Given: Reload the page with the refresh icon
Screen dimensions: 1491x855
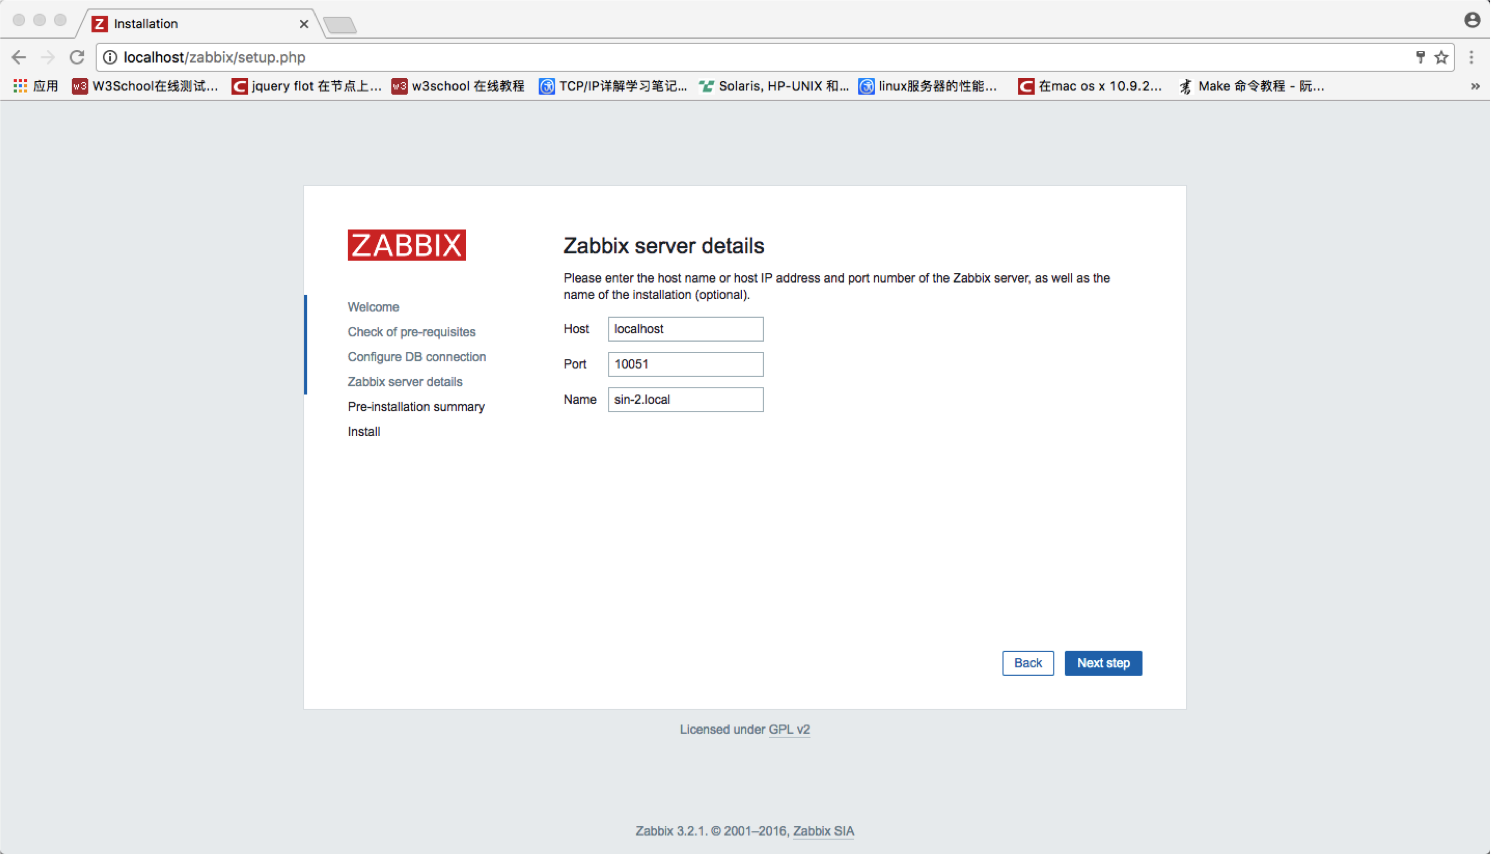Looking at the screenshot, I should tap(77, 57).
